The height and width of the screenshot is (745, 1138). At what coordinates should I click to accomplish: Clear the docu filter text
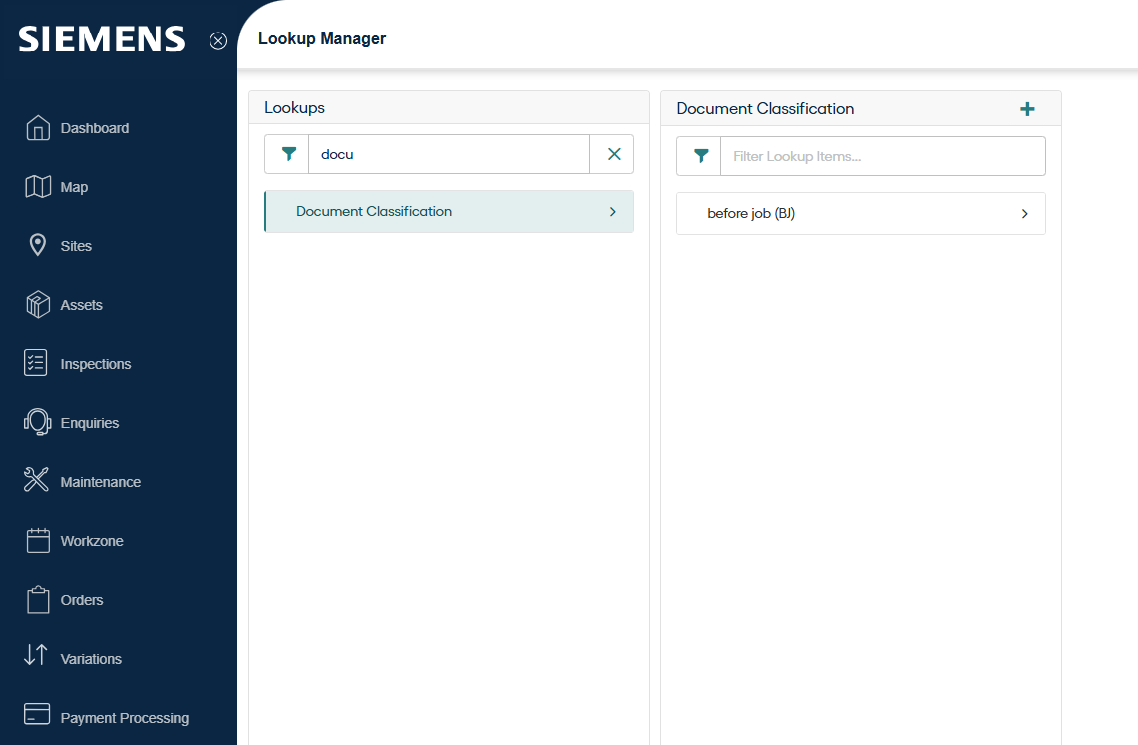(614, 154)
